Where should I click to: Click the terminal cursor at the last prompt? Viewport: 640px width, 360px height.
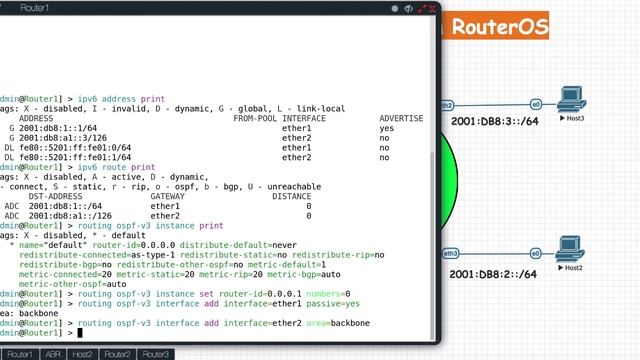coord(80,333)
